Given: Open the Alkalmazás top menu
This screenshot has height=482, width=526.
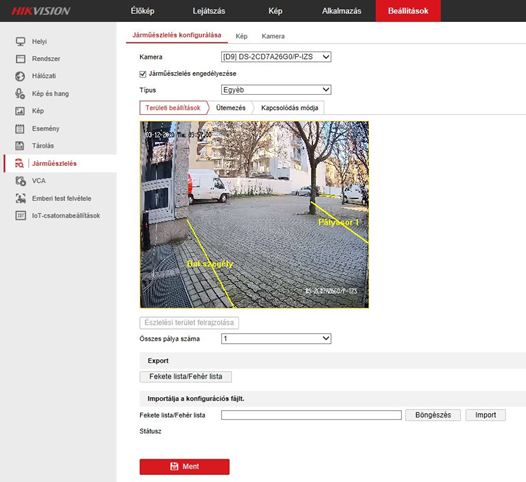Looking at the screenshot, I should [341, 11].
